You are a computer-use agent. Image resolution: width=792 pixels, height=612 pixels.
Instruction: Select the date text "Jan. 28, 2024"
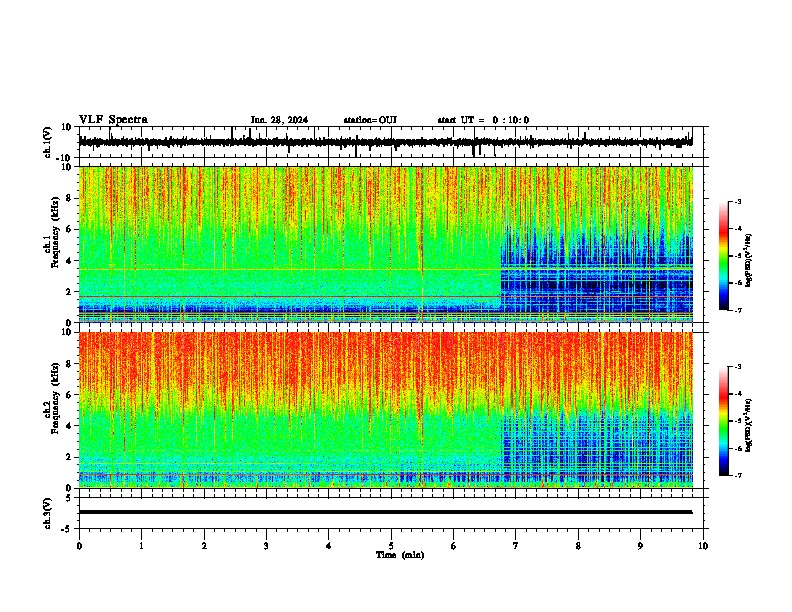tap(279, 120)
